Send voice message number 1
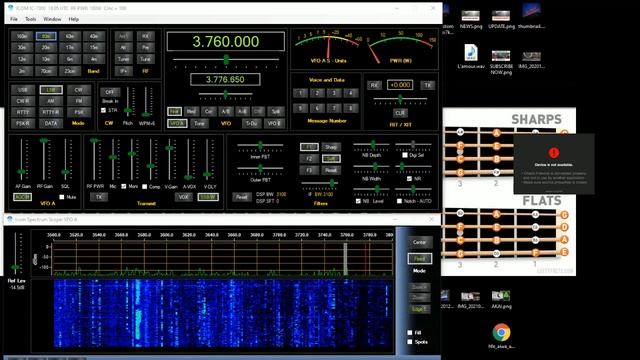640x360 pixels. coord(300,93)
